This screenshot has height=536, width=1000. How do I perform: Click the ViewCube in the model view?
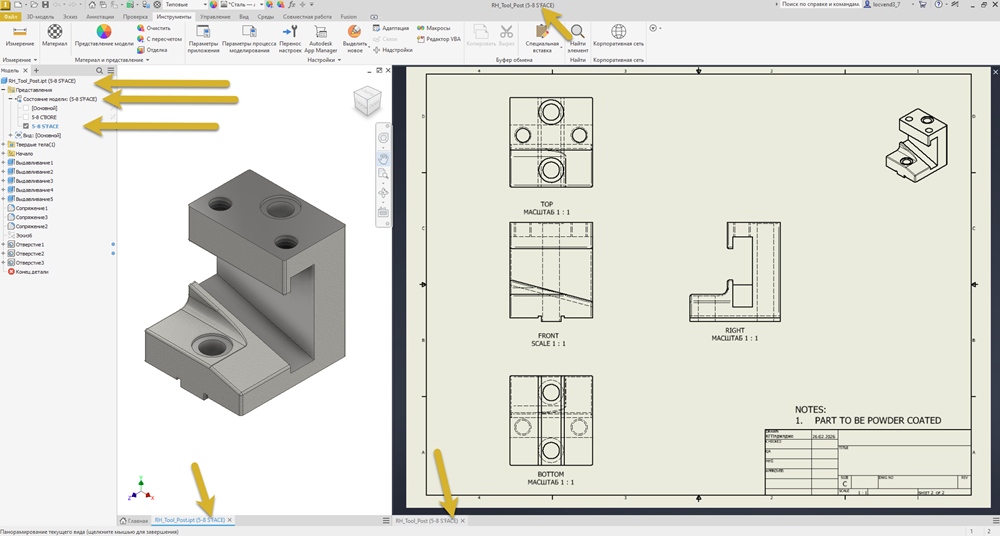click(x=367, y=100)
